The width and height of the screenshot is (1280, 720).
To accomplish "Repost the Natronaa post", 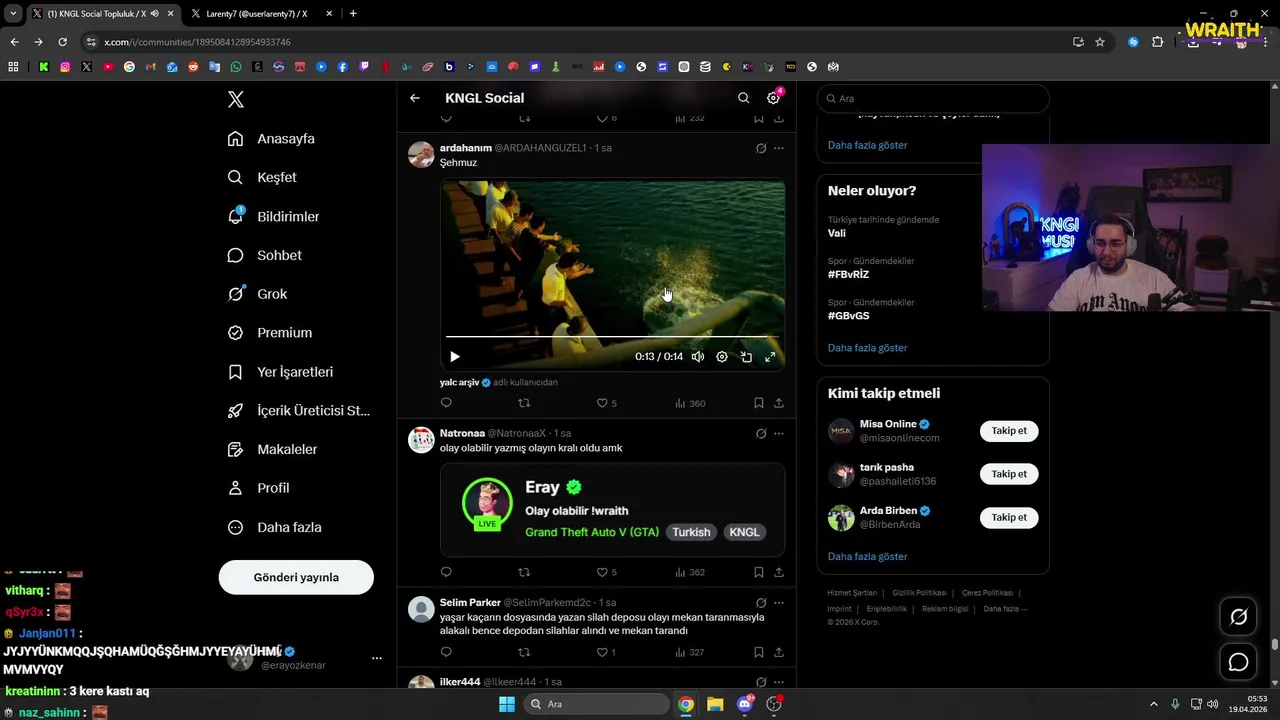I will tap(524, 573).
